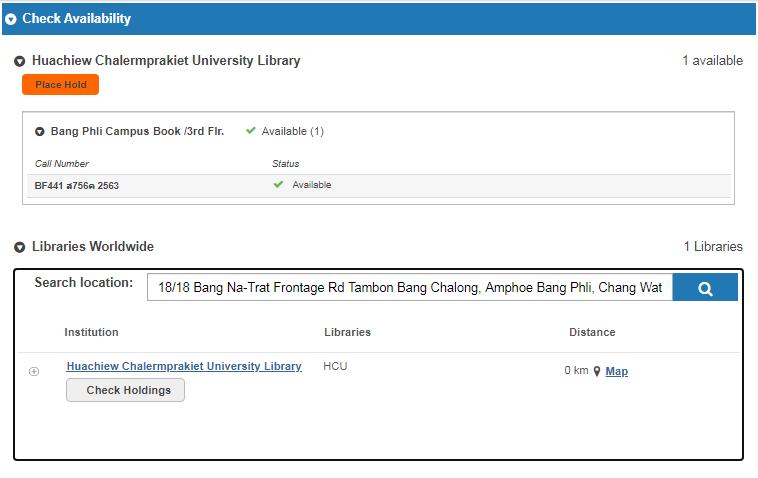Viewport: 758px width, 478px height.
Task: Click the orange Place Hold button
Action: (x=60, y=85)
